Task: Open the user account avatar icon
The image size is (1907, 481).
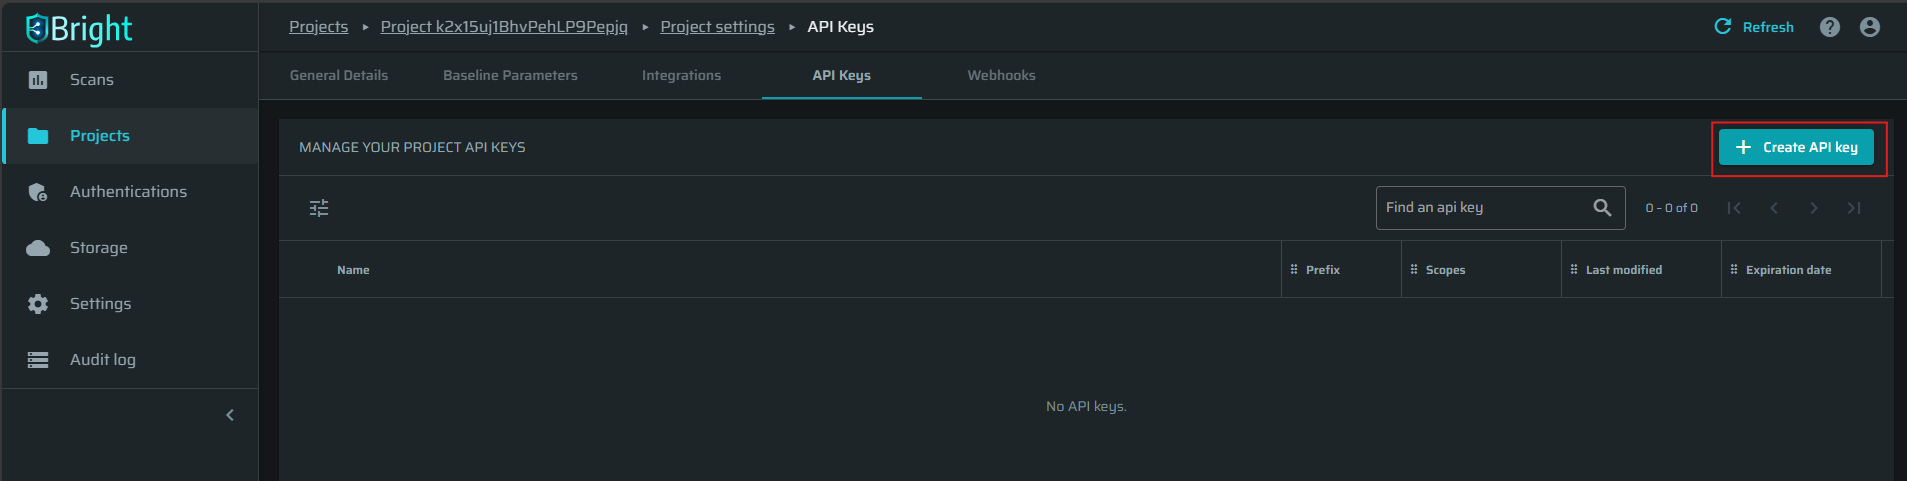Action: (x=1870, y=27)
